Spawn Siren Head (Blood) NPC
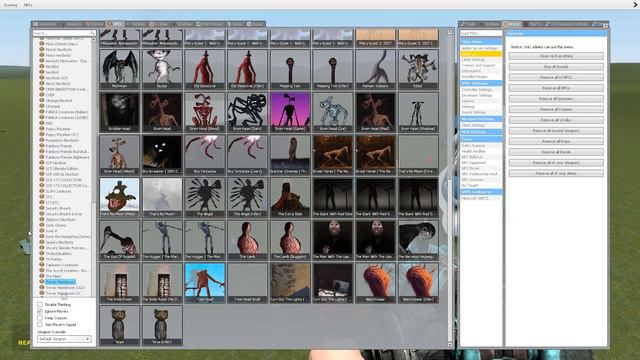The height and width of the screenshot is (360, 640). pyautogui.click(x=204, y=112)
